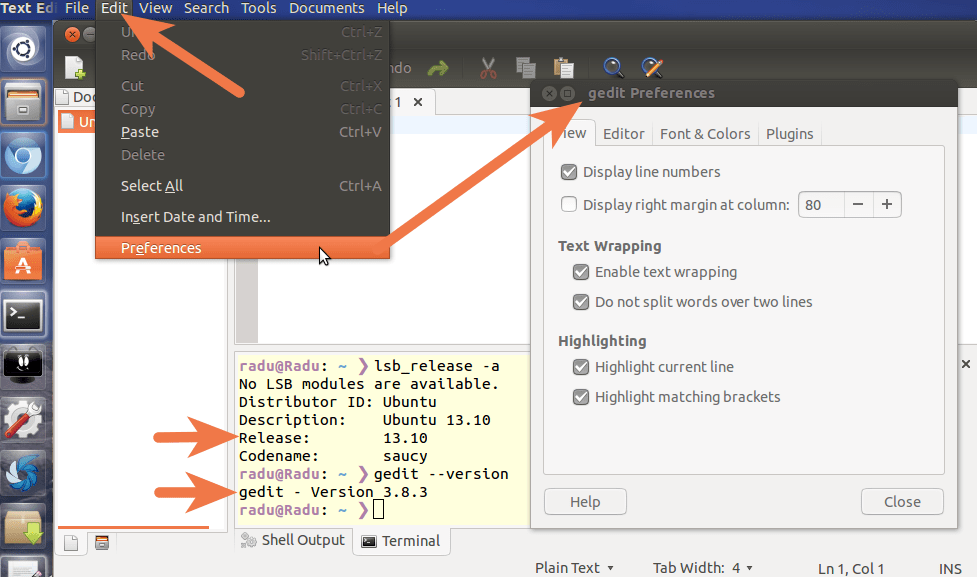Switch to the Editor preferences tab
The image size is (977, 577).
(x=623, y=134)
